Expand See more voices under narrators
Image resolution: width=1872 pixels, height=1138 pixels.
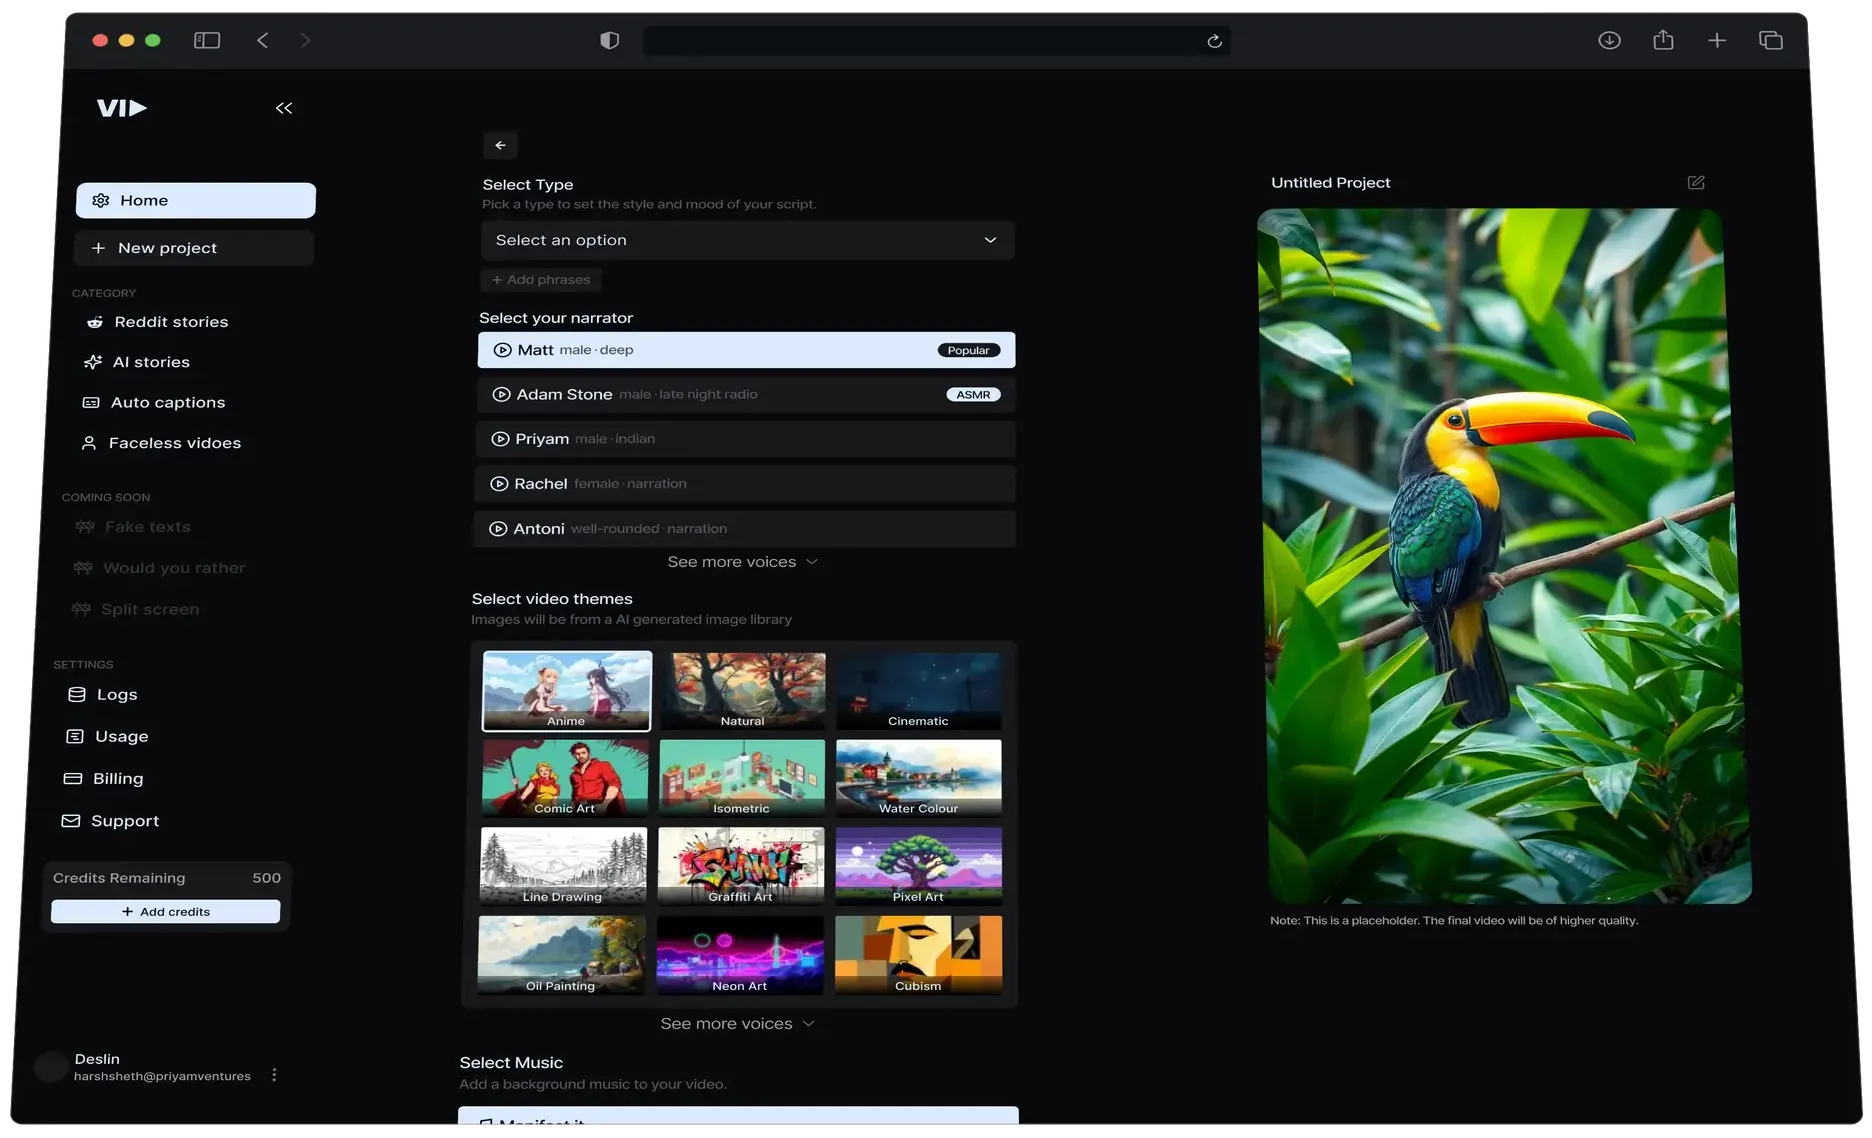(742, 562)
